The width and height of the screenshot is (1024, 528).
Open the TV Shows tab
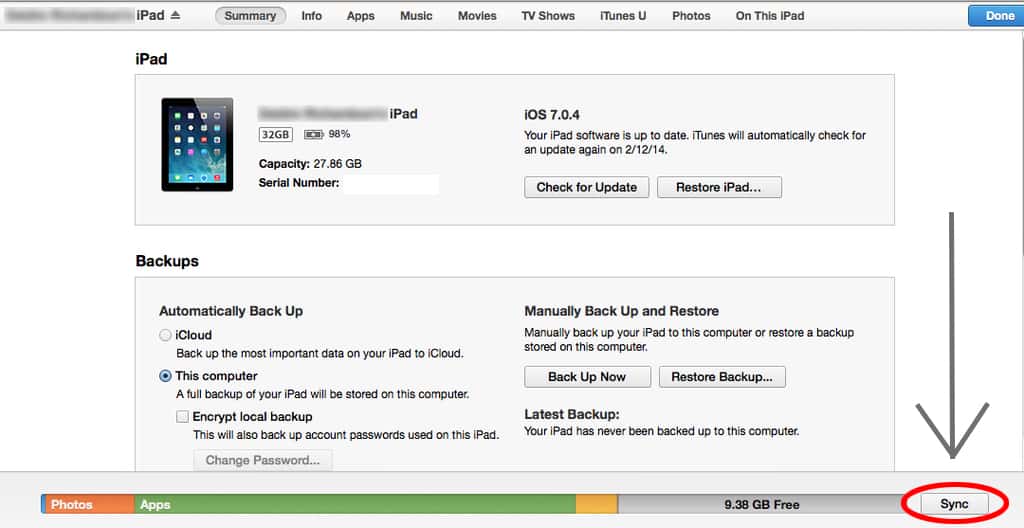point(548,16)
